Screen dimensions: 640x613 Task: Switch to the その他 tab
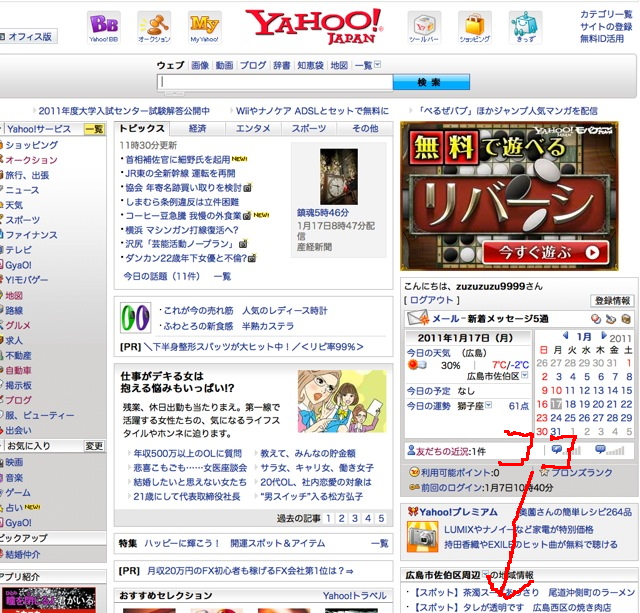pos(365,128)
